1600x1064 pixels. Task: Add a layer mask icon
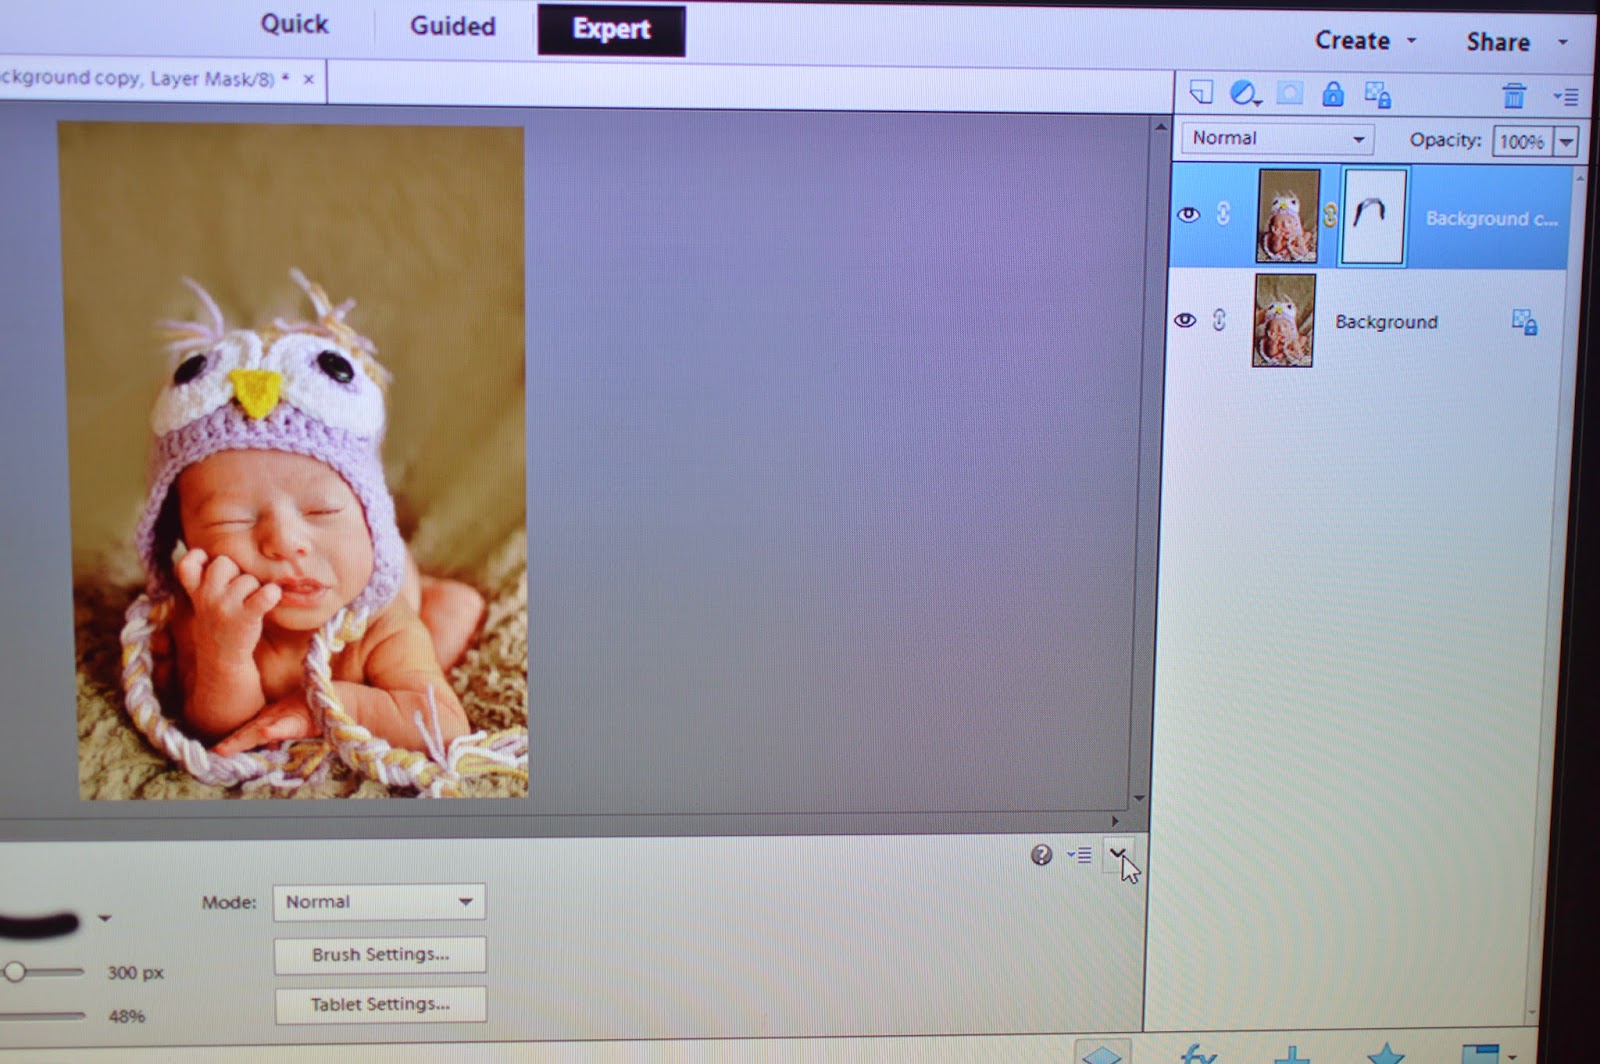[1289, 94]
